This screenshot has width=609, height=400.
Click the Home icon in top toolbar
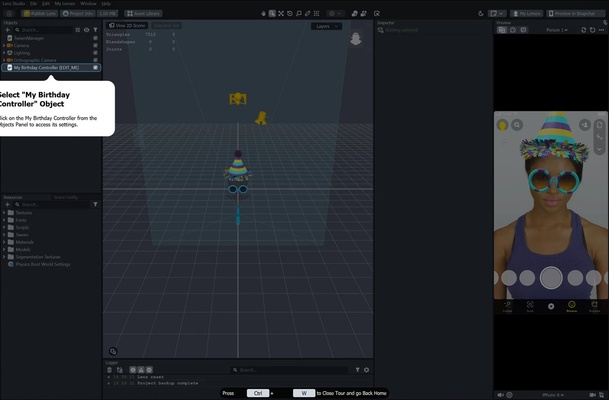(9, 13)
